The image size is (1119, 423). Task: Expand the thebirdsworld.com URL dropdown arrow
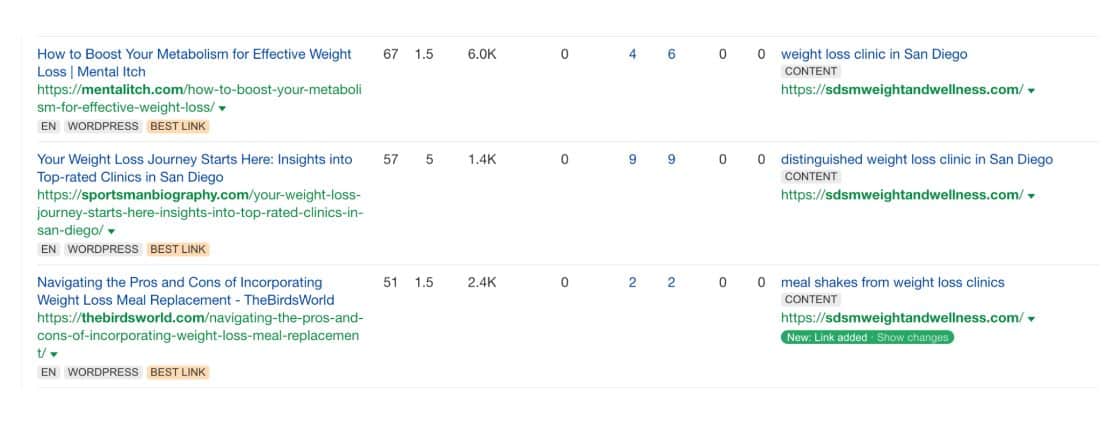click(54, 354)
